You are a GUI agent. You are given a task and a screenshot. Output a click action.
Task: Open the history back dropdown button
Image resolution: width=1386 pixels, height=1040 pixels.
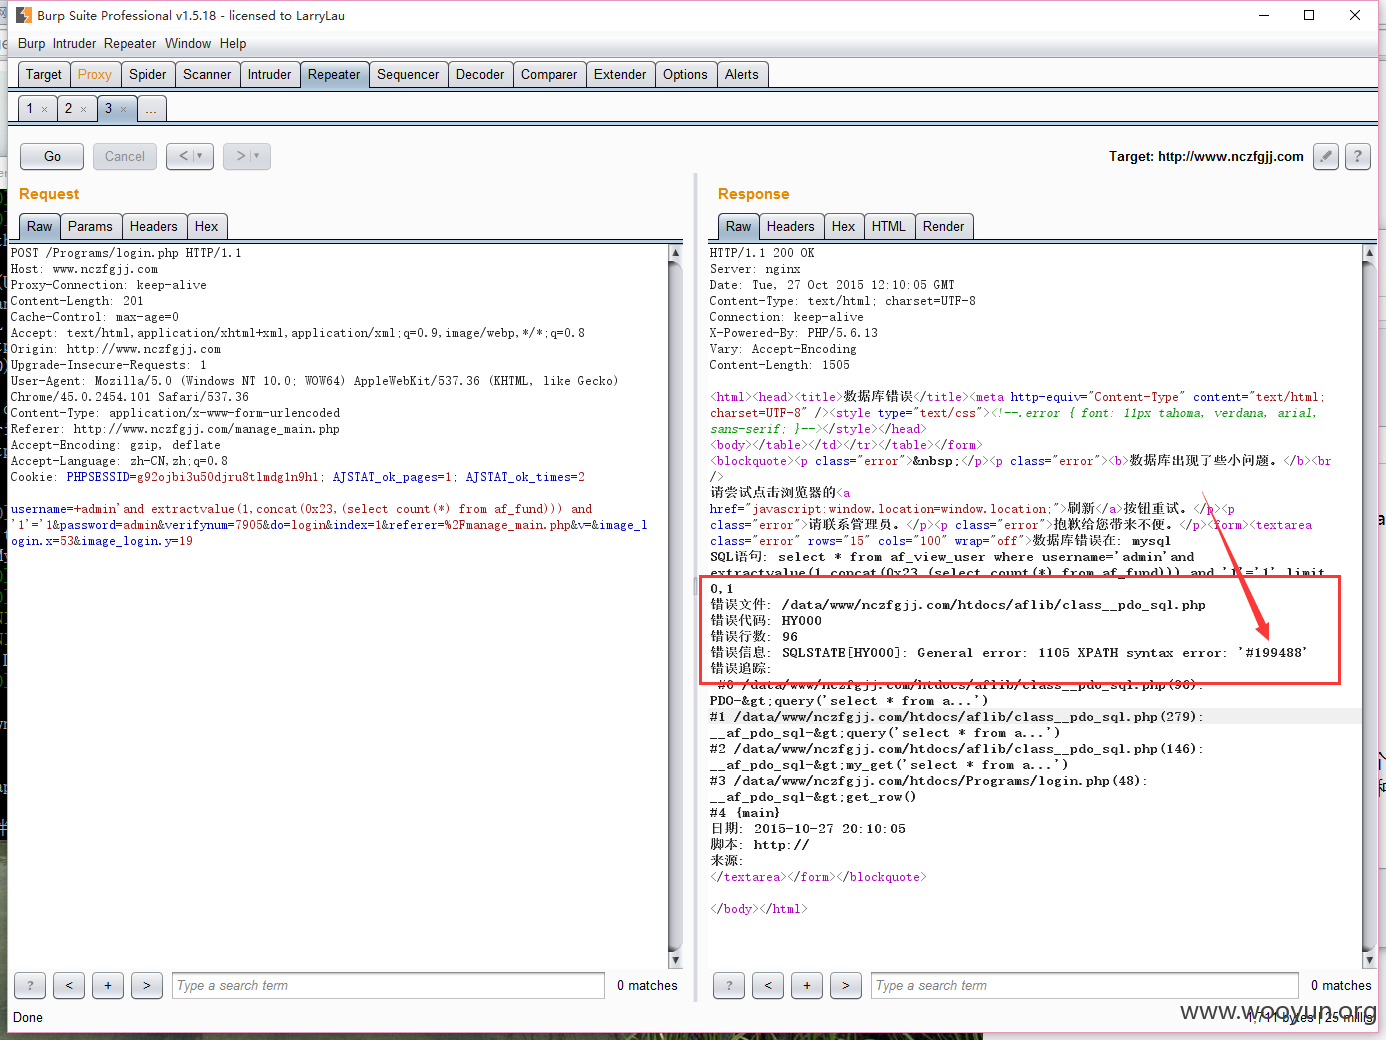(x=190, y=156)
